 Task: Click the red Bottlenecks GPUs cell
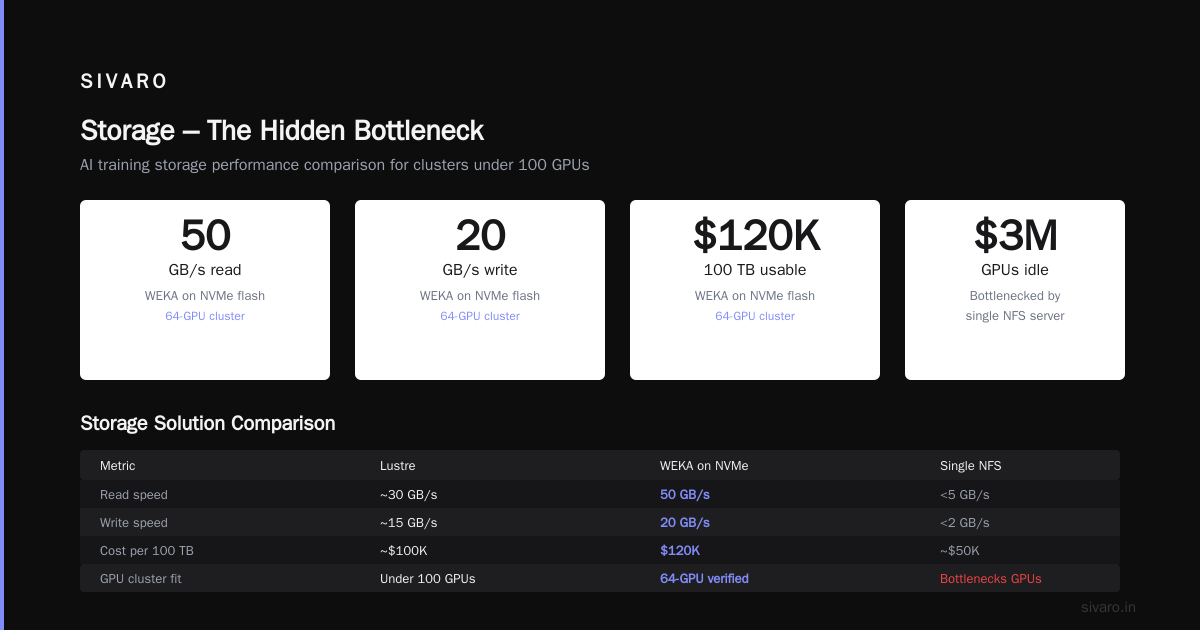pos(991,578)
